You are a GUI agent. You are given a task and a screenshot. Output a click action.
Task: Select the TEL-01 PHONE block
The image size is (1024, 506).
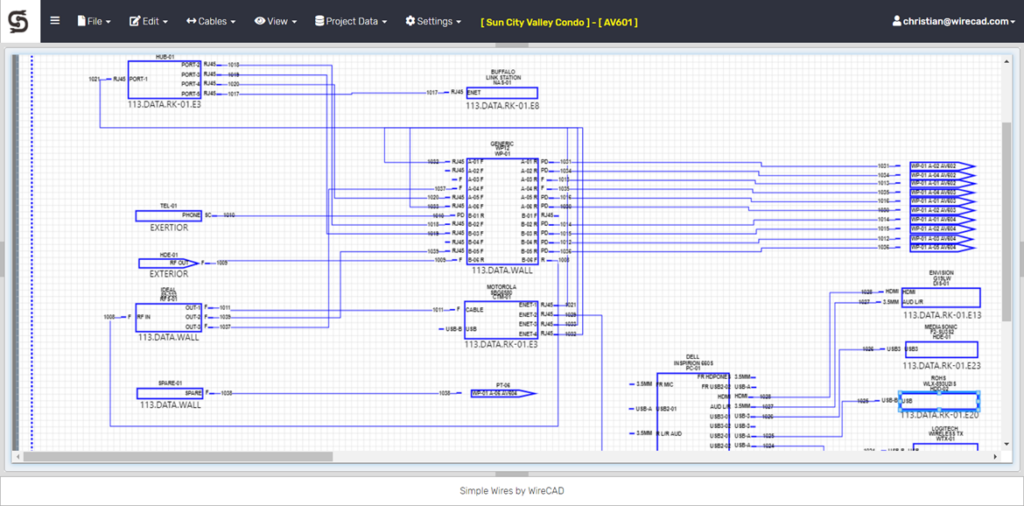(169, 215)
